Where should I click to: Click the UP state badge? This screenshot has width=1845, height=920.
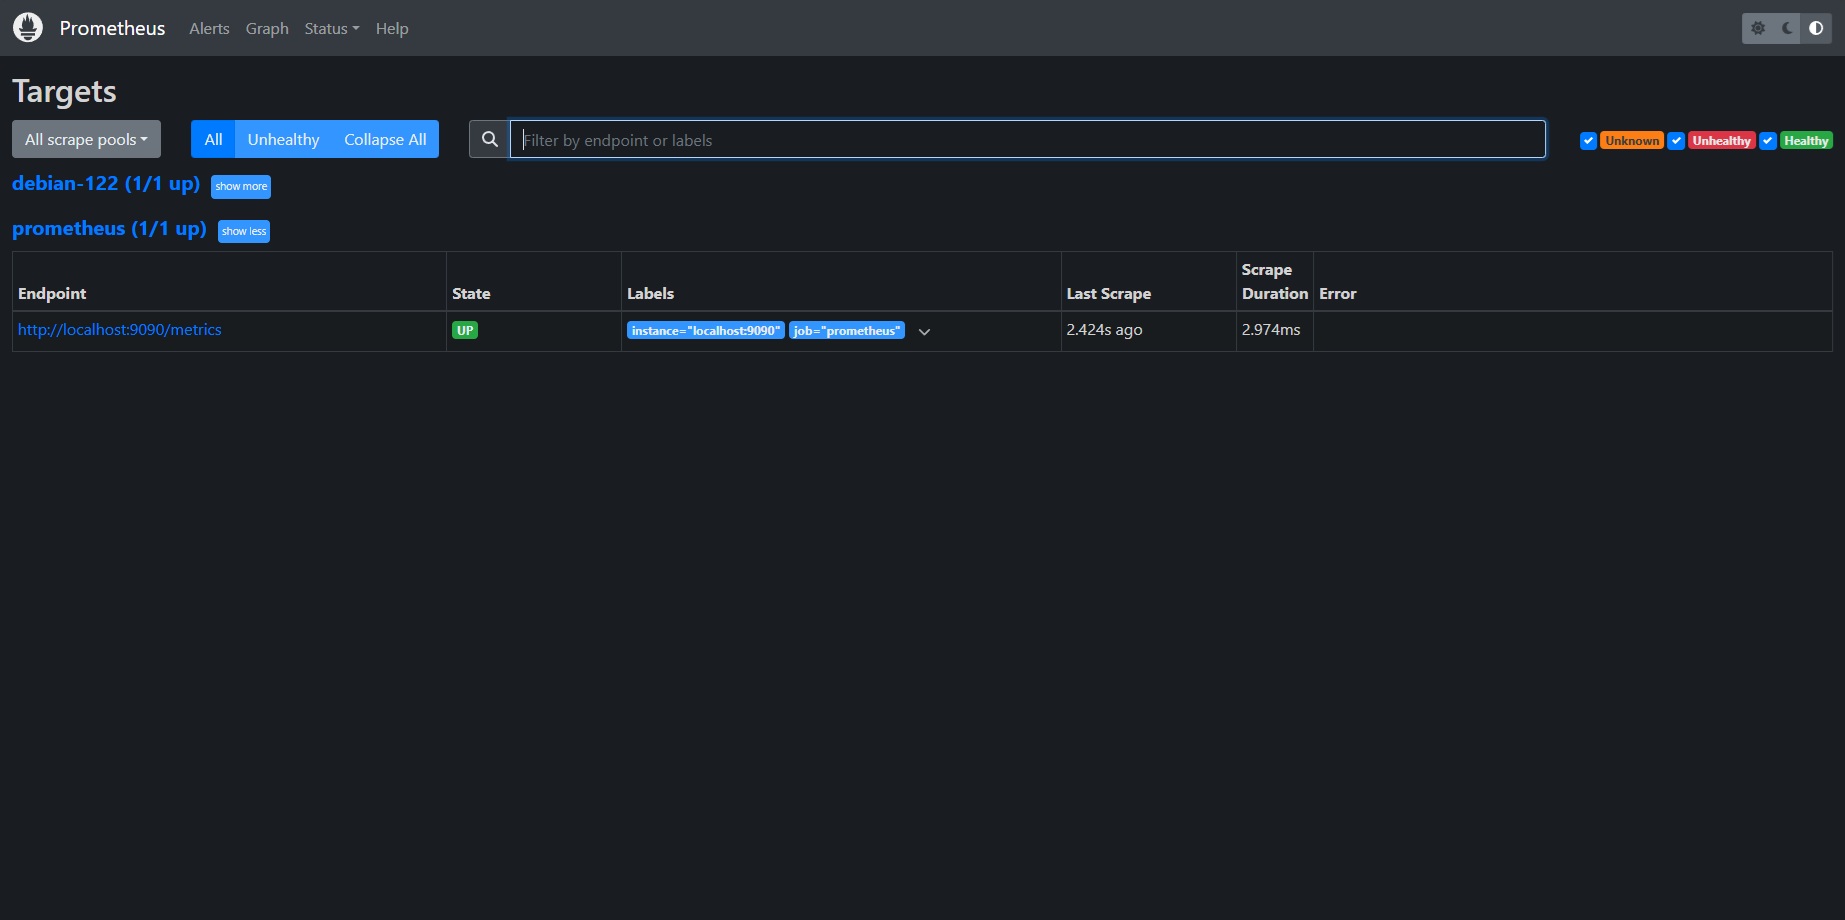point(465,330)
